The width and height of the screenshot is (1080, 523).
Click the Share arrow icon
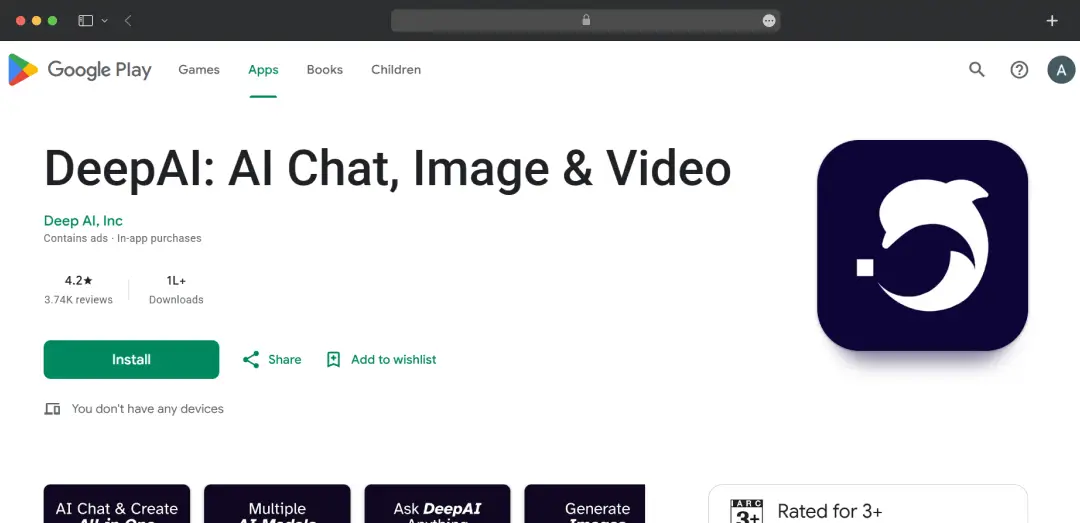tap(251, 360)
